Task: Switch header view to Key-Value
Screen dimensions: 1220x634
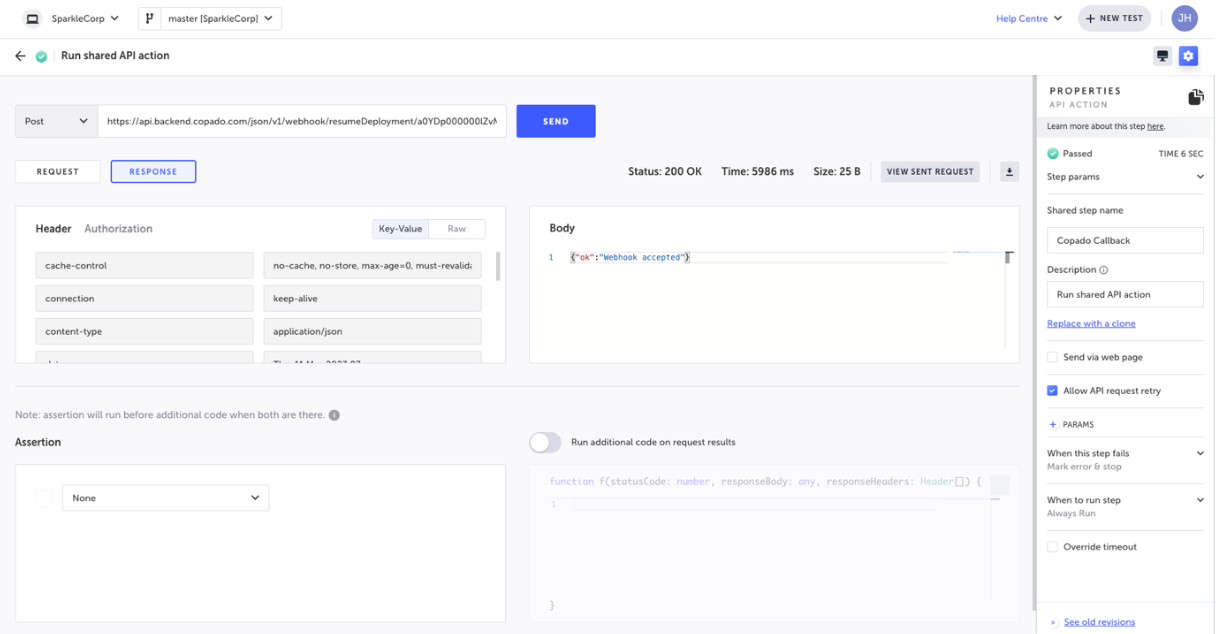Action: coord(400,229)
